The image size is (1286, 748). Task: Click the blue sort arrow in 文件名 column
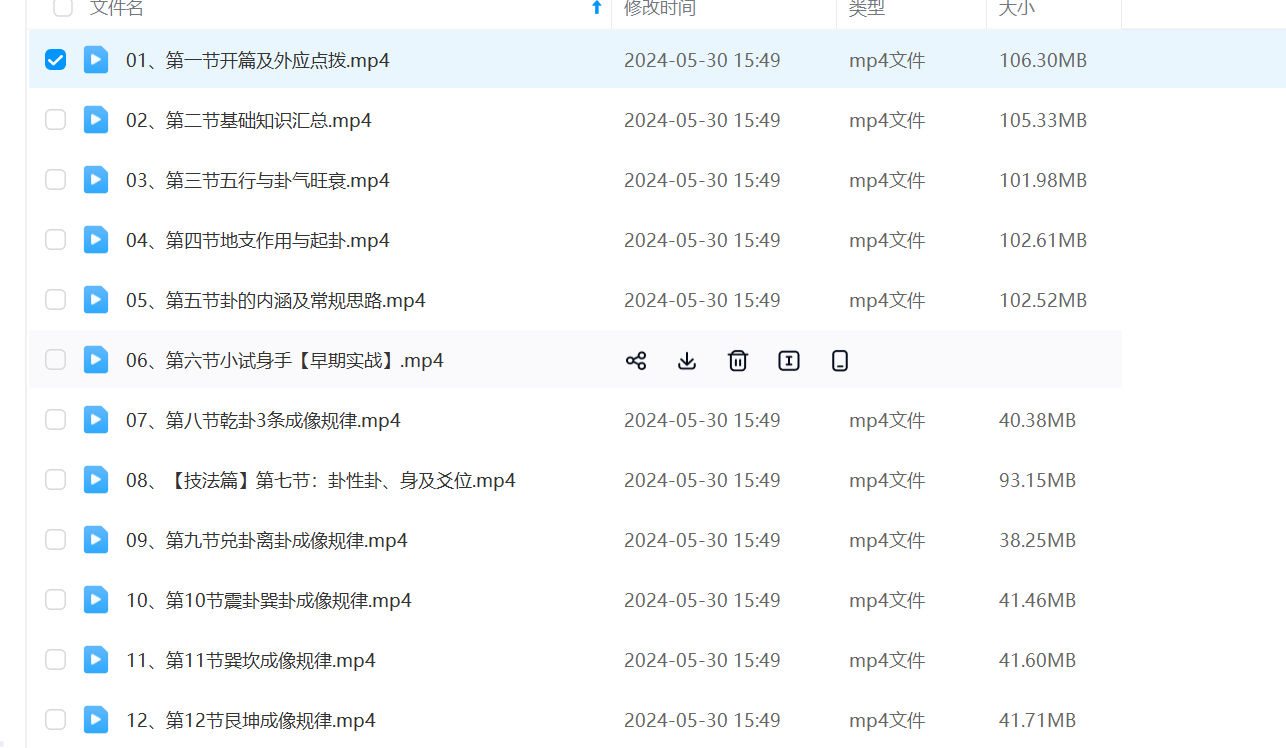coord(597,8)
